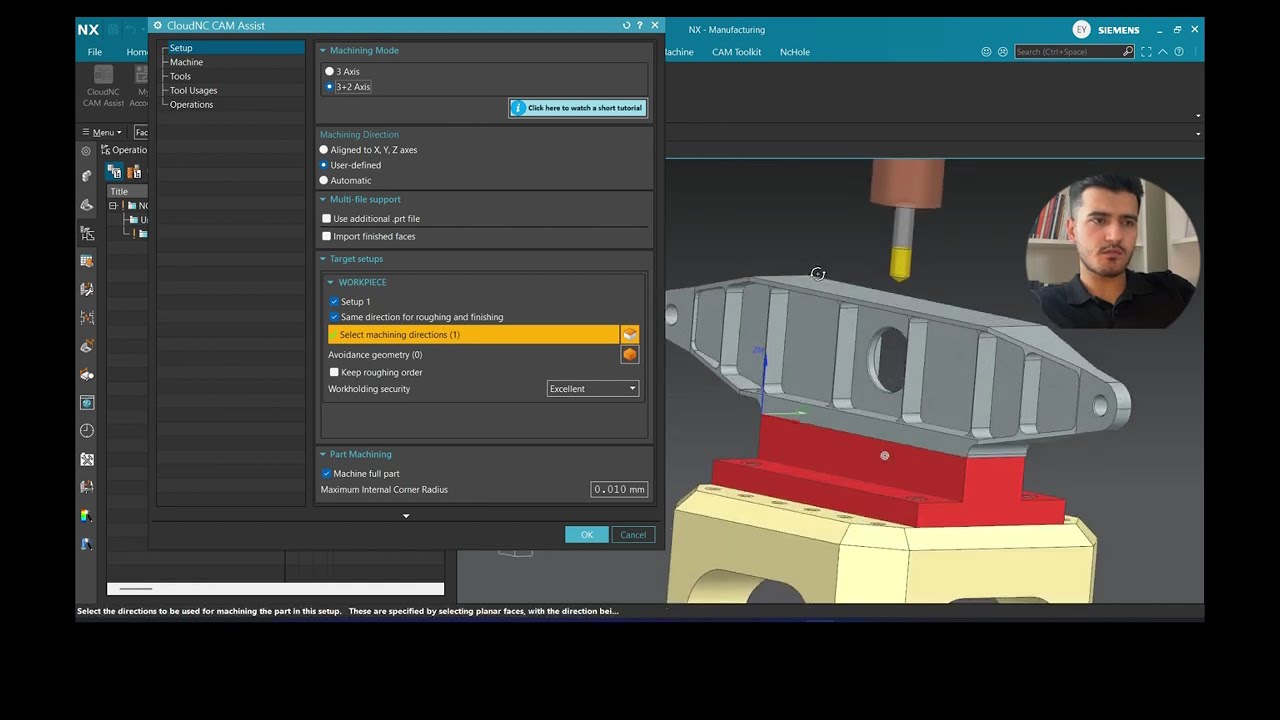The width and height of the screenshot is (1280, 720).
Task: Open the History clock sidebar icon
Action: coord(87,431)
